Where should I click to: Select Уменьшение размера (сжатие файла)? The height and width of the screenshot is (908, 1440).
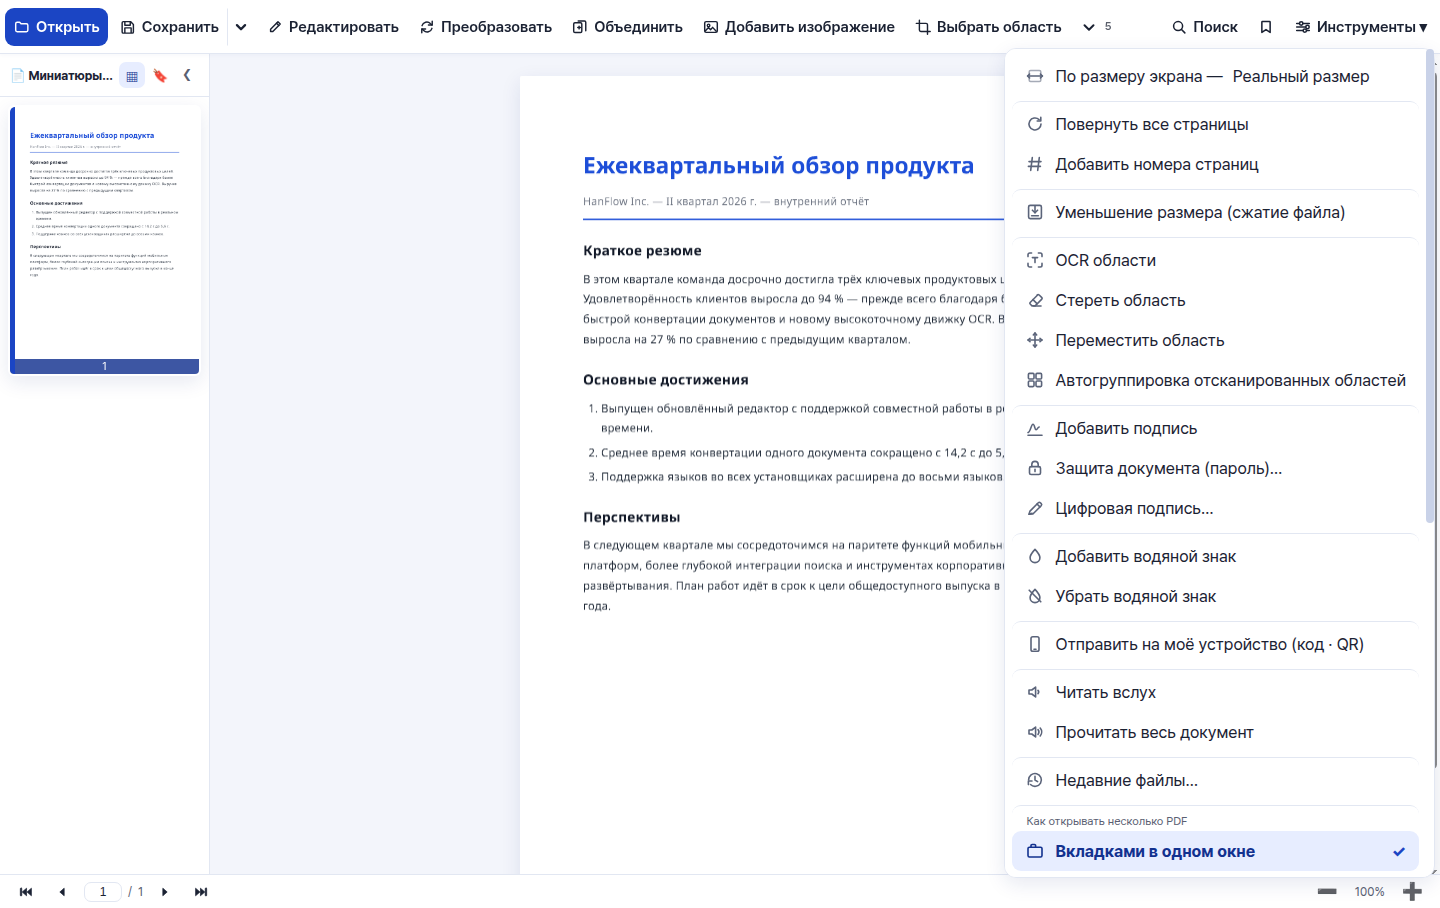pyautogui.click(x=1215, y=212)
